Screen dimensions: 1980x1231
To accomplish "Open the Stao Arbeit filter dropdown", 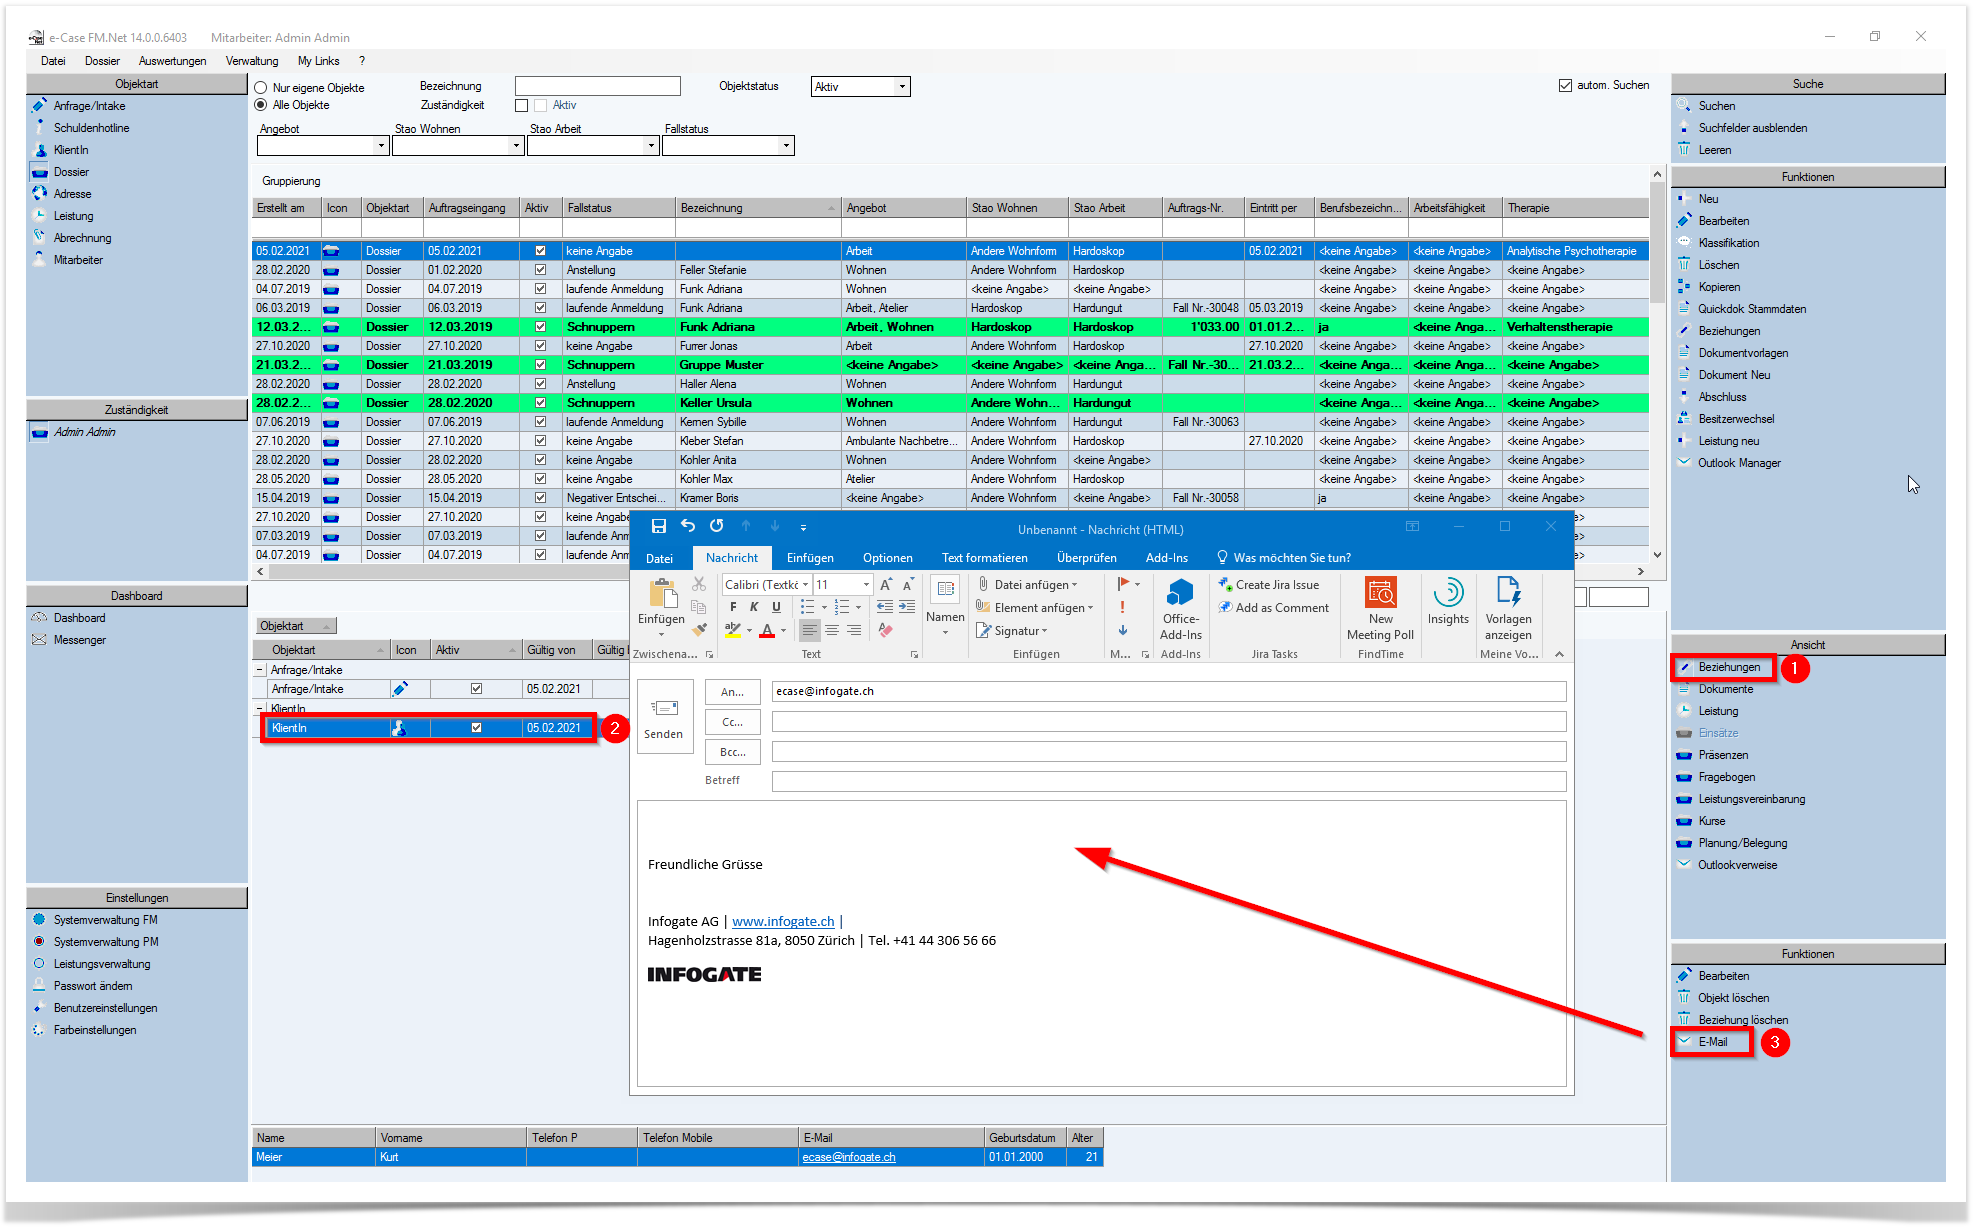I will point(651,146).
